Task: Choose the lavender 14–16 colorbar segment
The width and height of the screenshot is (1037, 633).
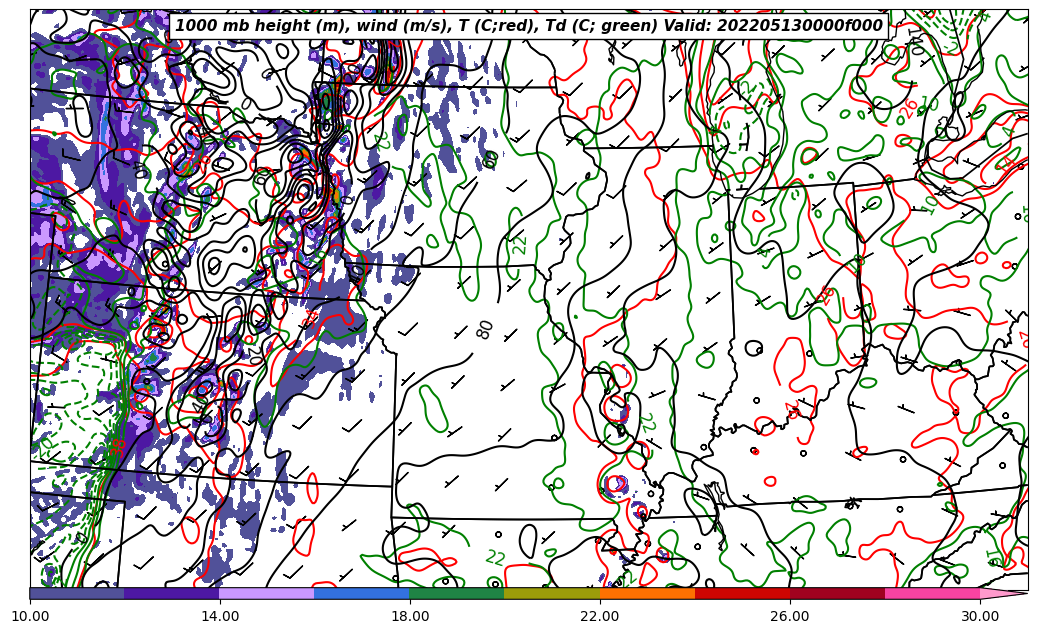Action: coord(267,593)
